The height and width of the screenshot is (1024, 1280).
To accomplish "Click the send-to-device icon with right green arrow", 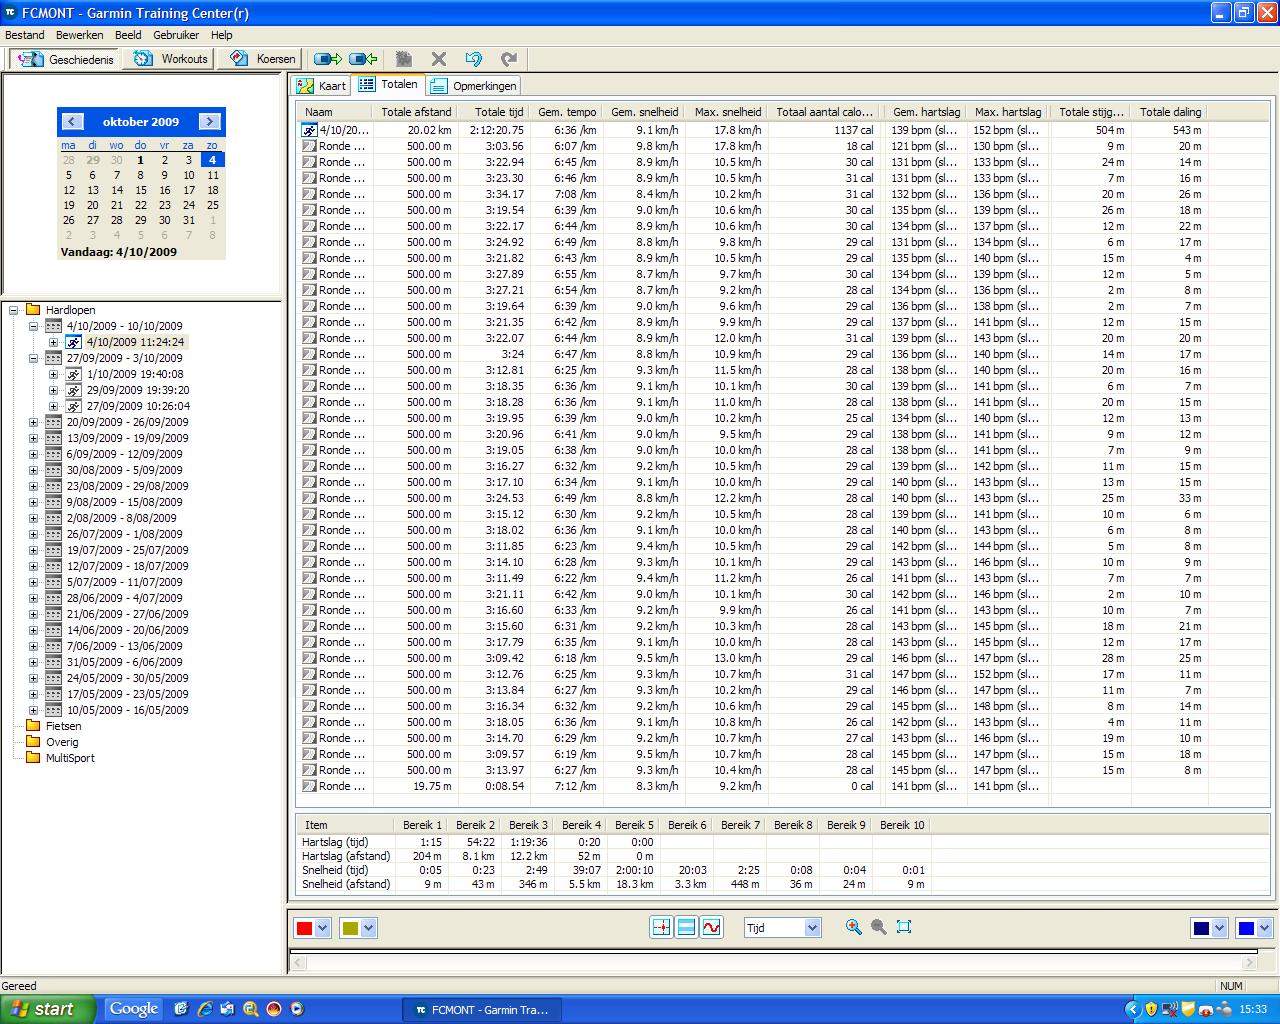I will click(327, 59).
